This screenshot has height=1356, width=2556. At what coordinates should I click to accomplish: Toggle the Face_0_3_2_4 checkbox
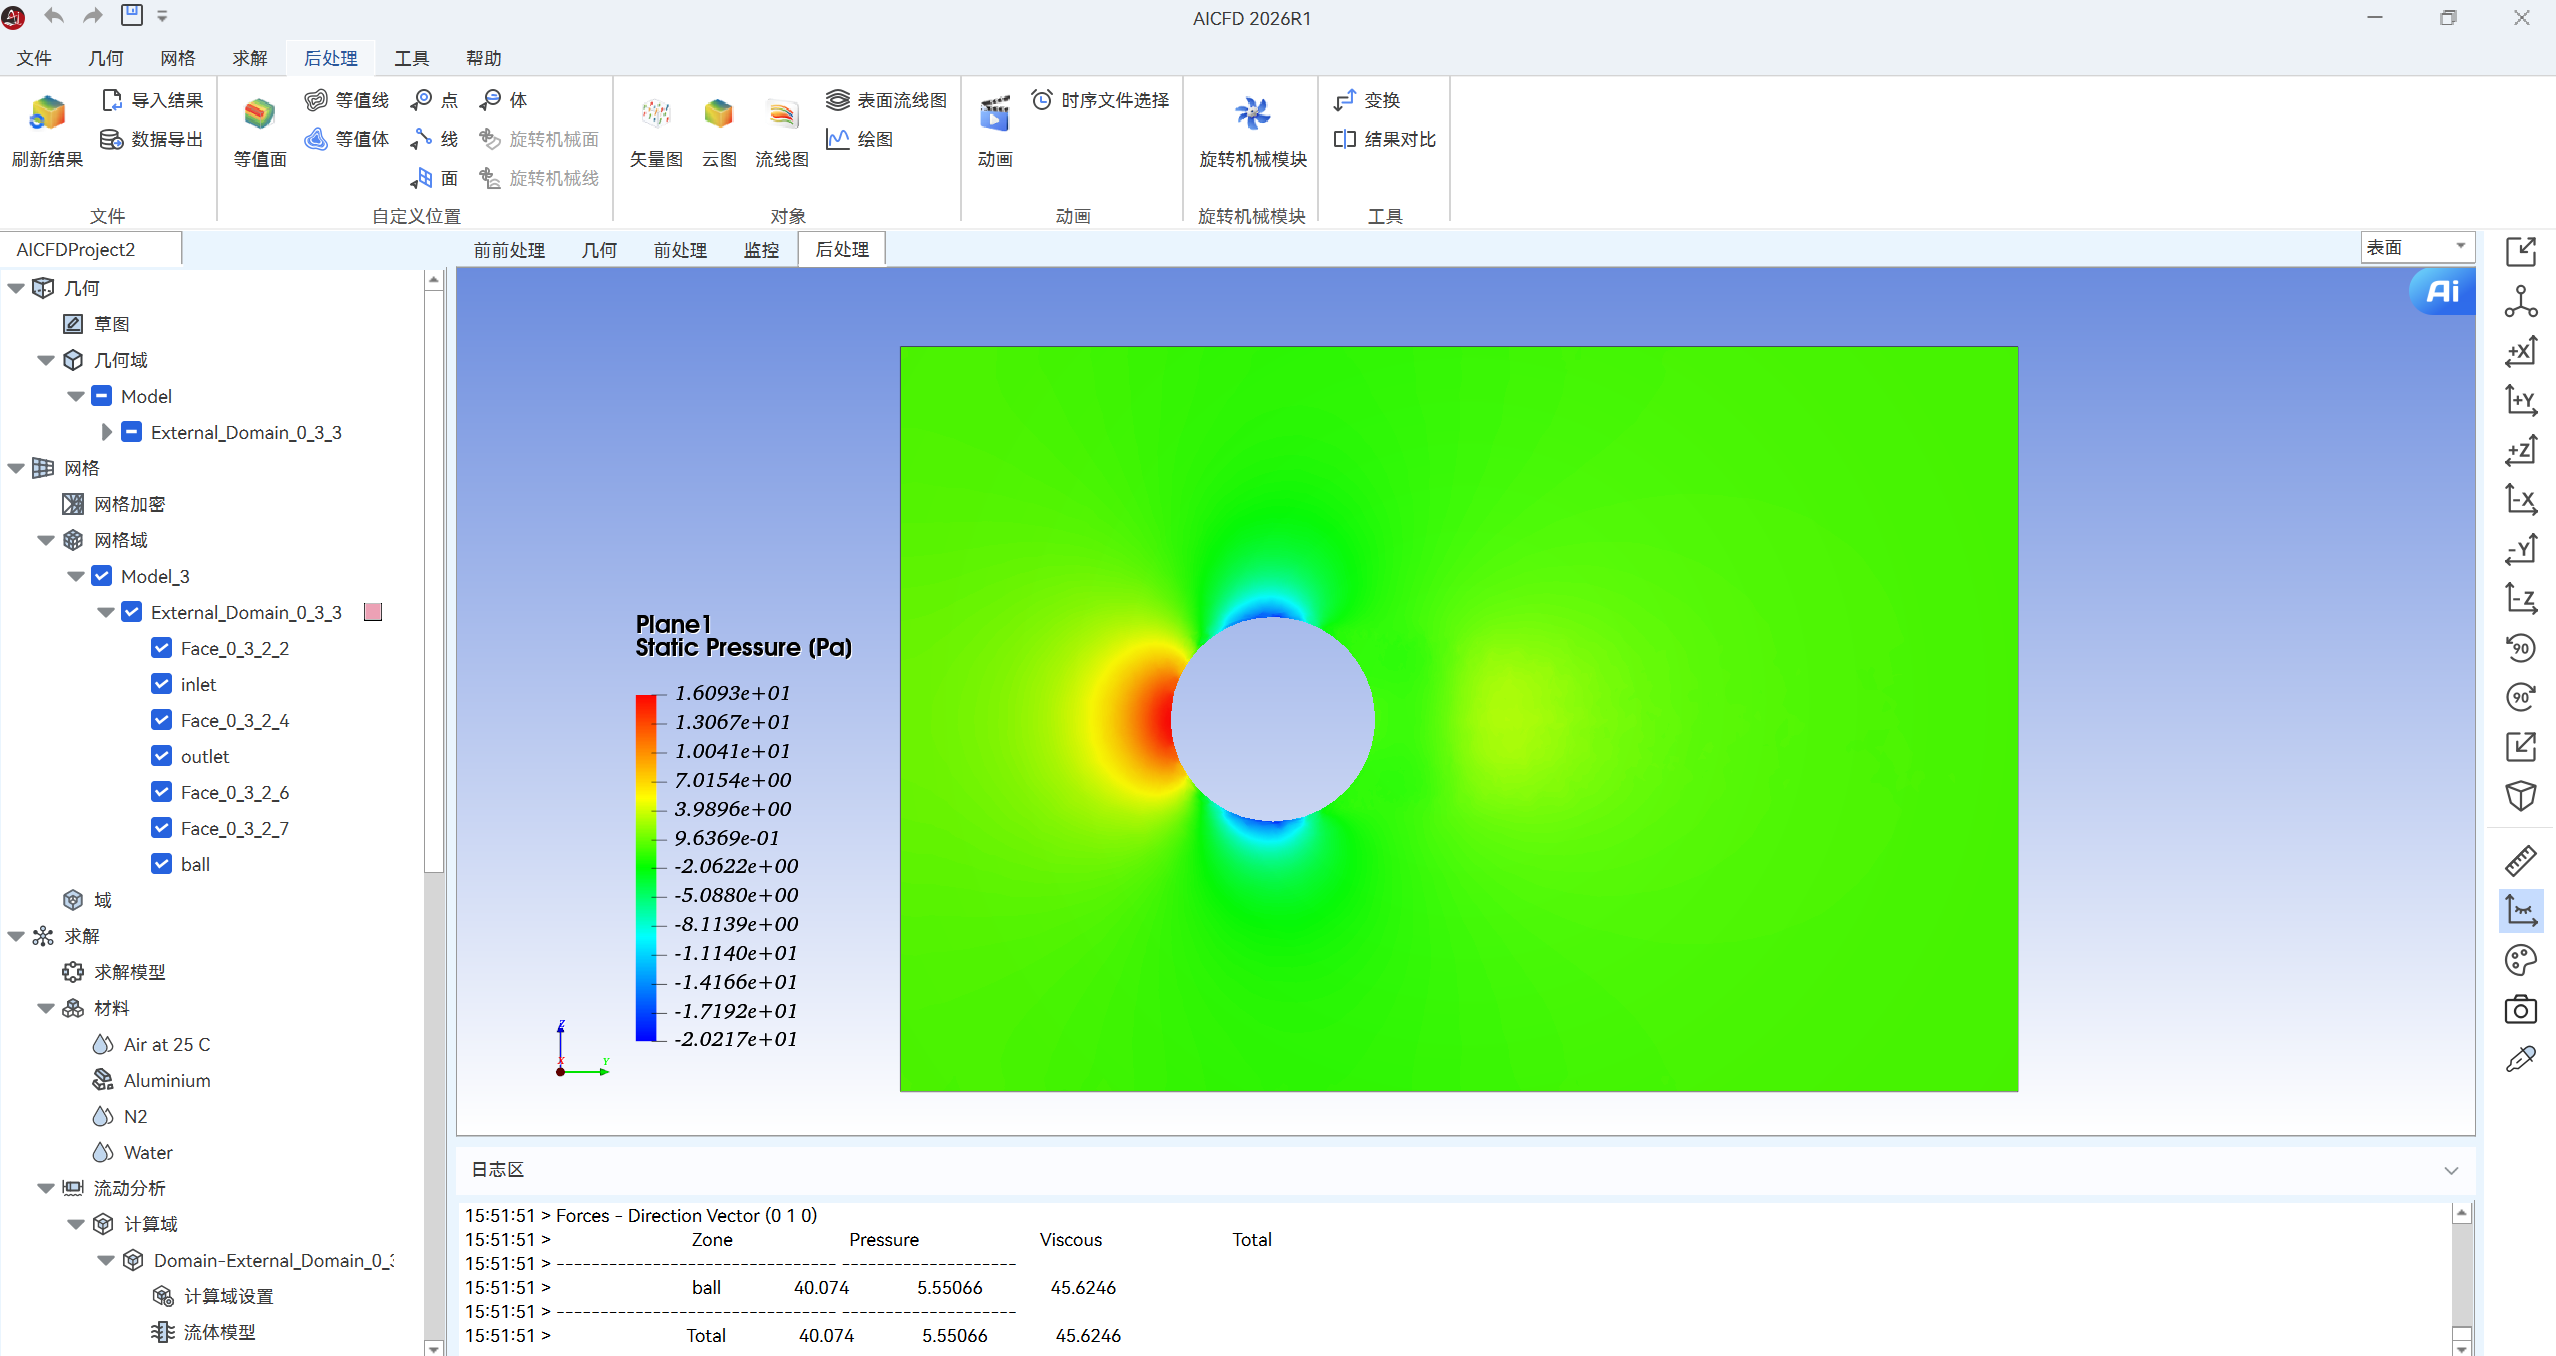click(161, 720)
